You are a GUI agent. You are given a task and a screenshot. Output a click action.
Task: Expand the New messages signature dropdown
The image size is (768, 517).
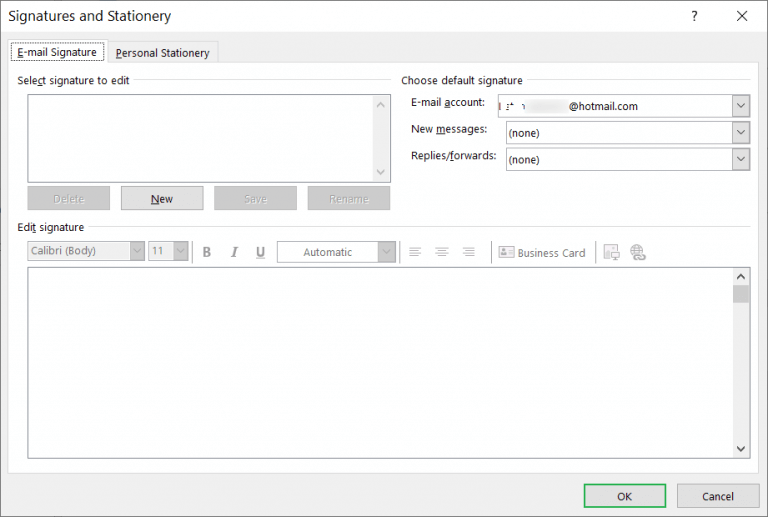pos(741,132)
